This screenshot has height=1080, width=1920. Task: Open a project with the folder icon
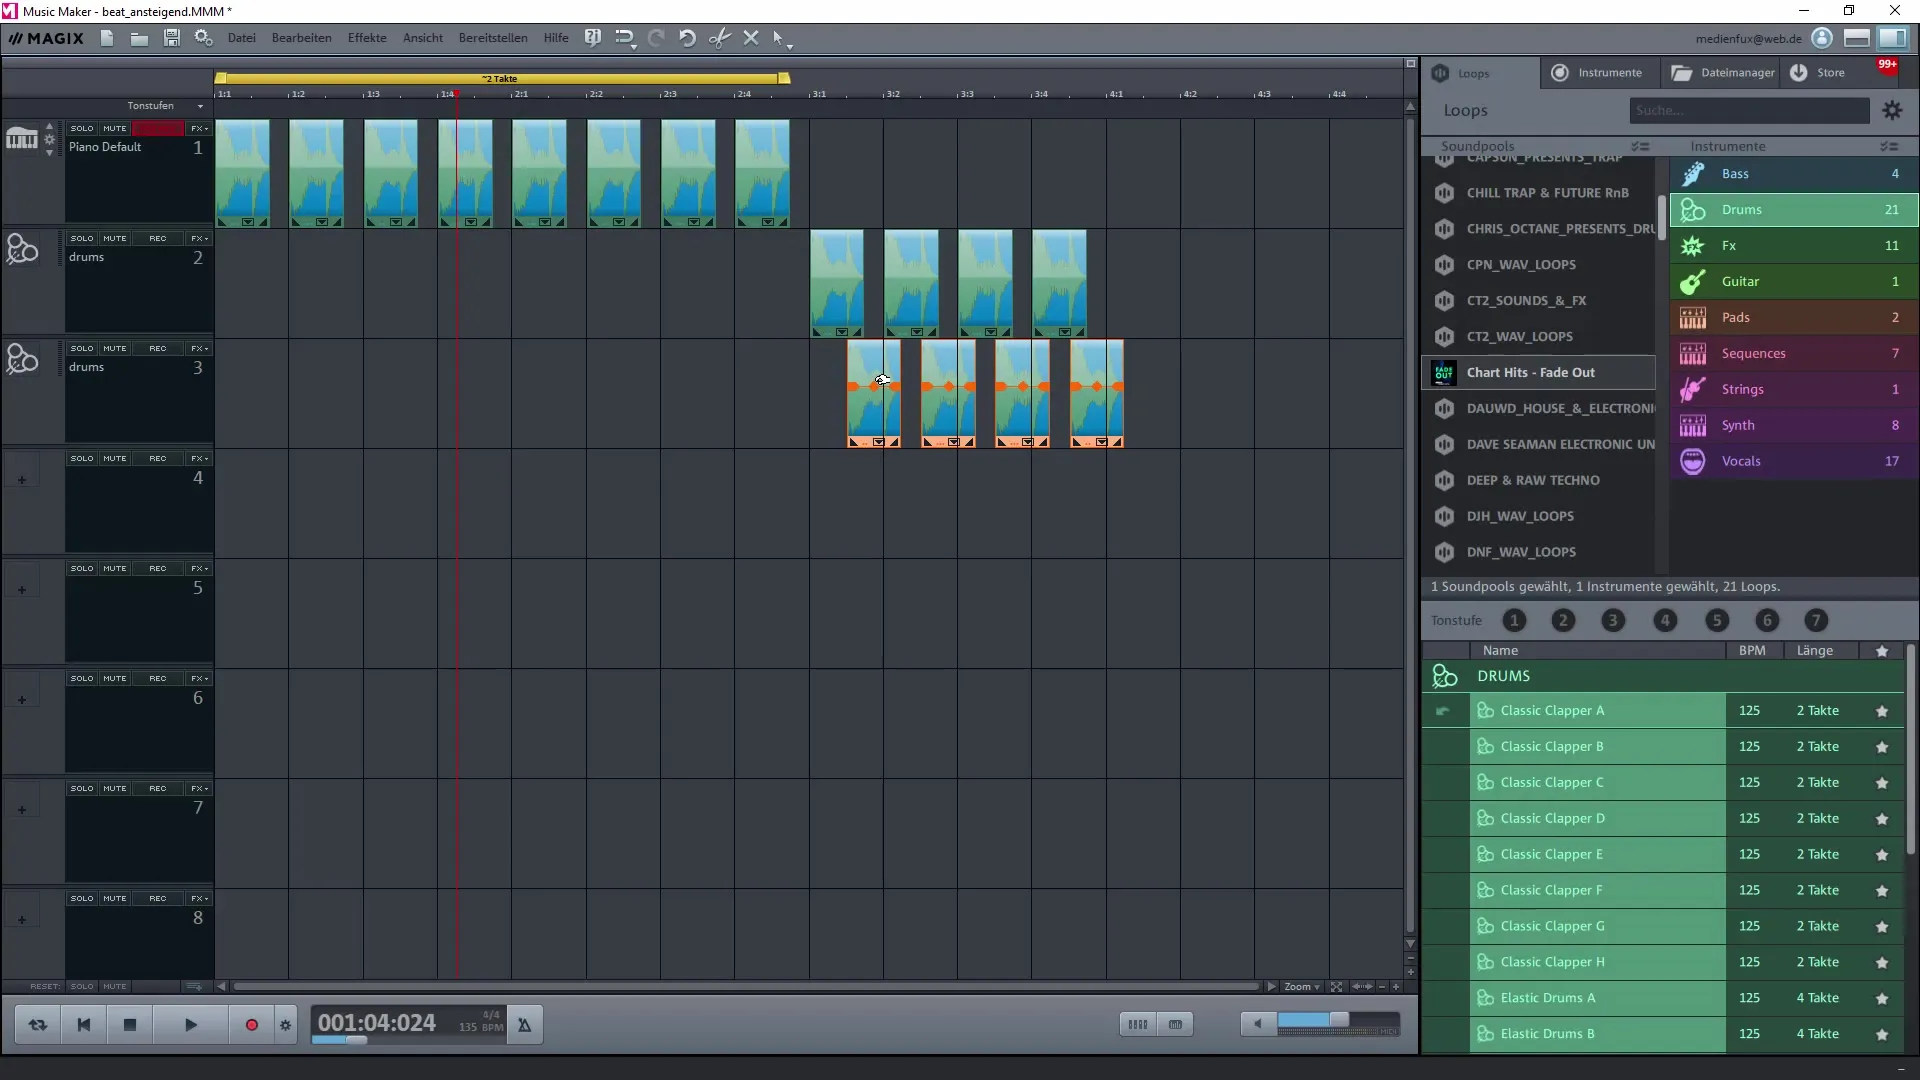139,38
